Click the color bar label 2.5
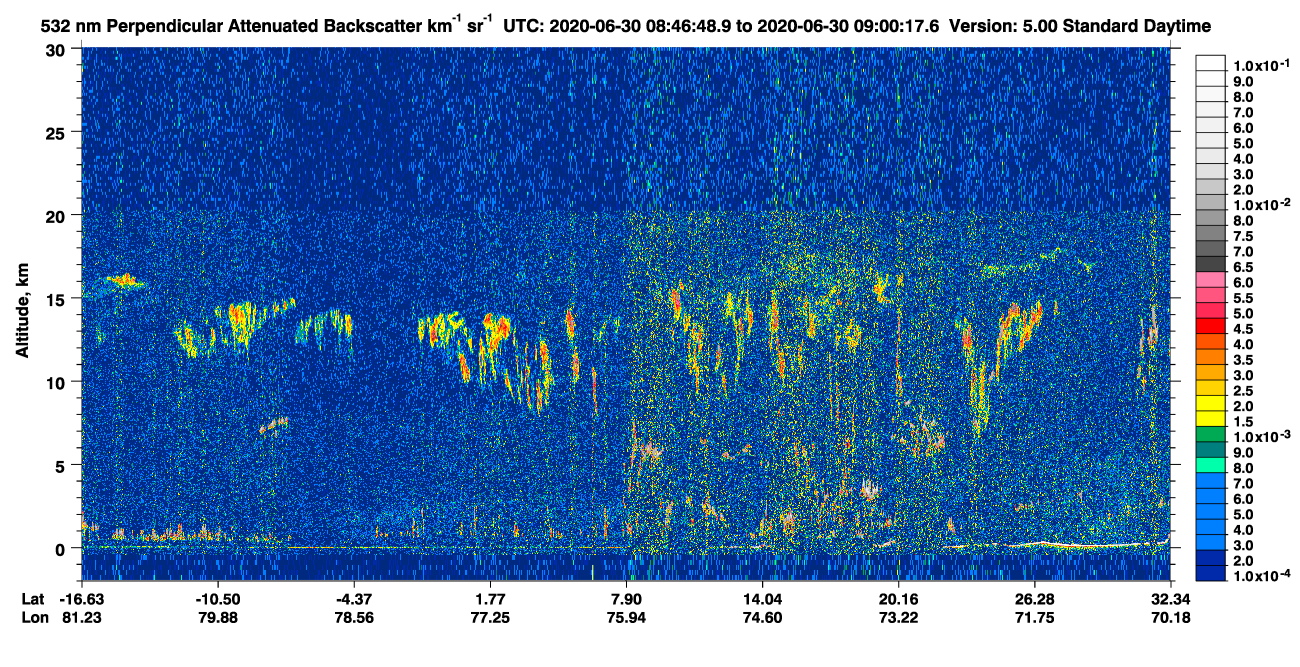The image size is (1300, 667). [1243, 392]
